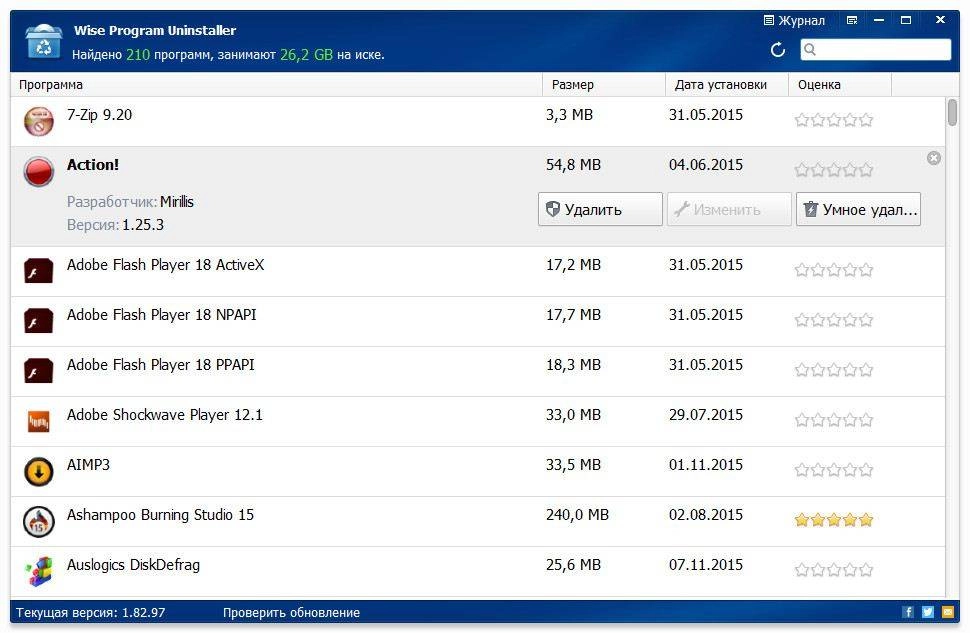970x633 pixels.
Task: Rate 7-Zip 9.20 with the stars
Action: point(834,120)
